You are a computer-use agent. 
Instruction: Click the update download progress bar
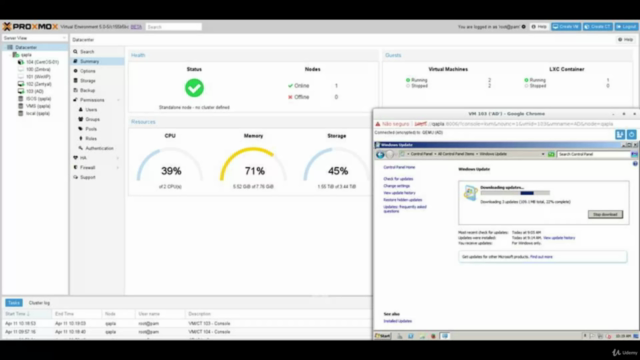coord(515,193)
